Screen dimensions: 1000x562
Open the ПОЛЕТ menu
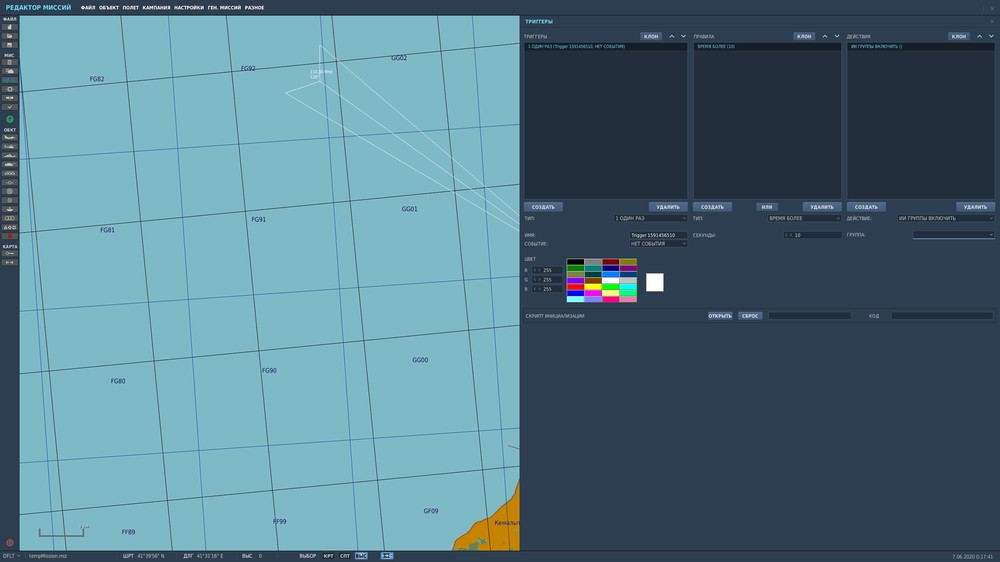[131, 8]
